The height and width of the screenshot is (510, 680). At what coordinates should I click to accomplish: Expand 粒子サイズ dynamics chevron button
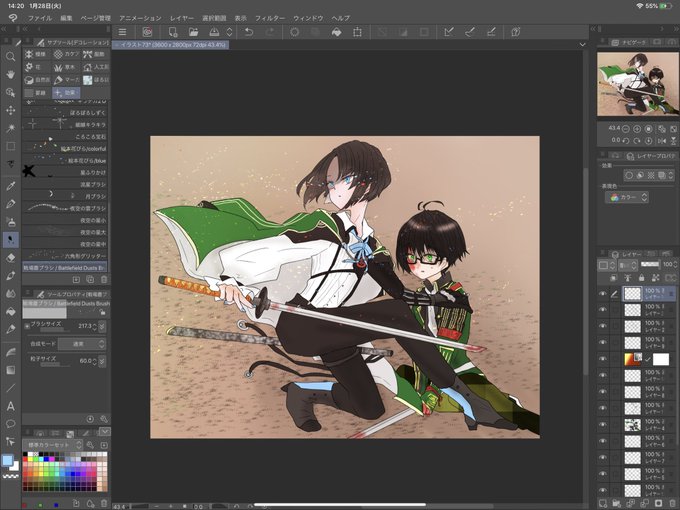102,361
